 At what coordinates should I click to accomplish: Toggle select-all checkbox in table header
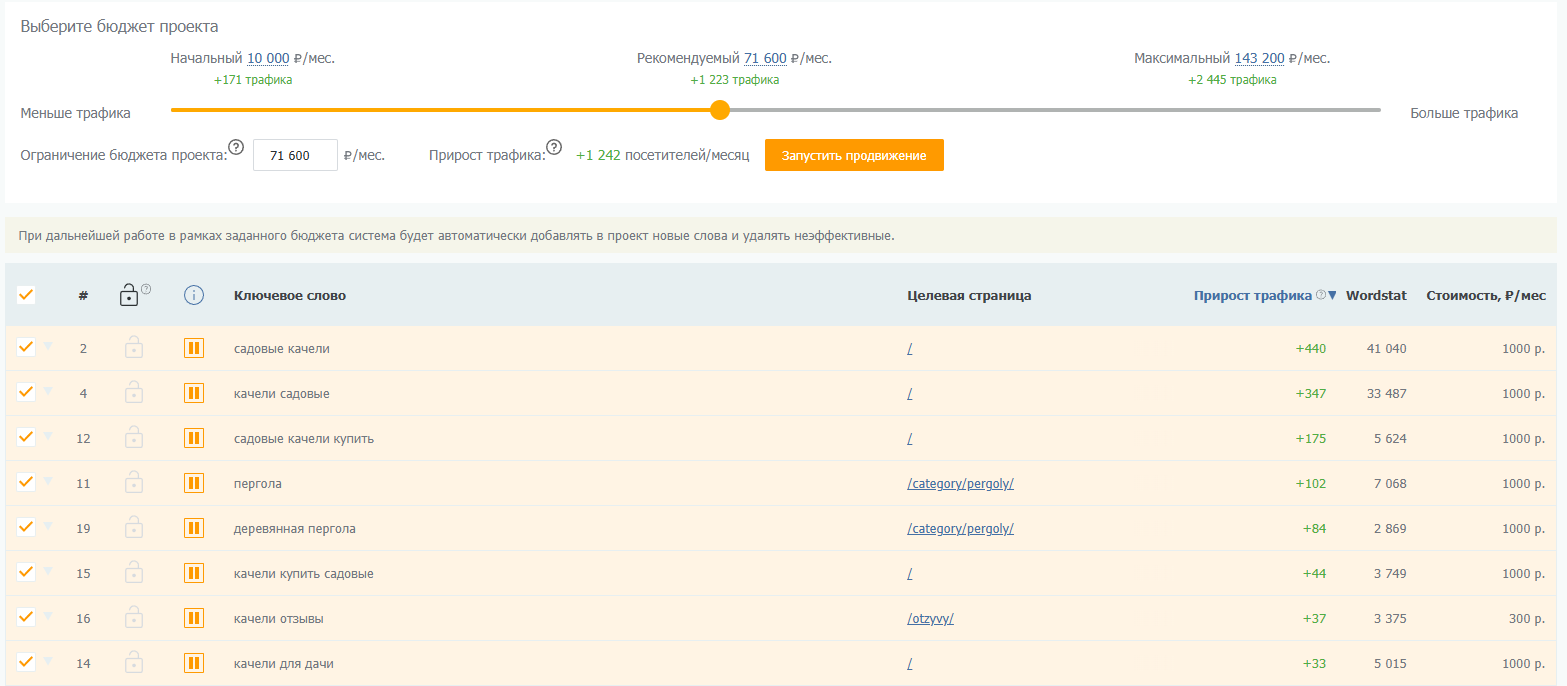(x=26, y=295)
